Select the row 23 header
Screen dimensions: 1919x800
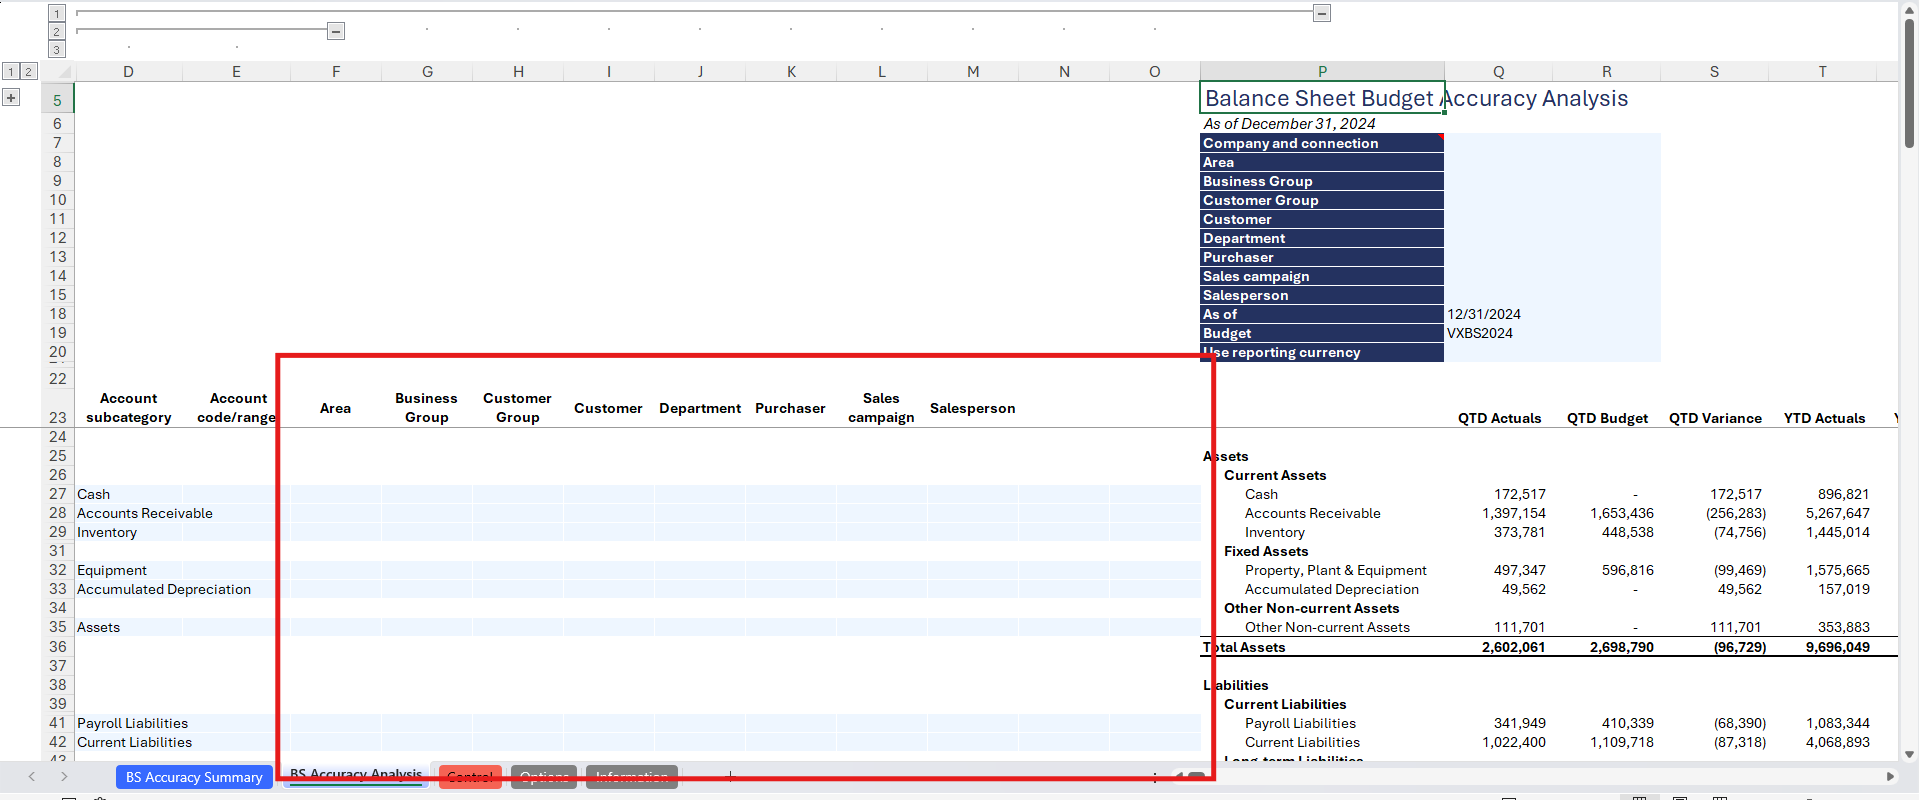[x=58, y=417]
